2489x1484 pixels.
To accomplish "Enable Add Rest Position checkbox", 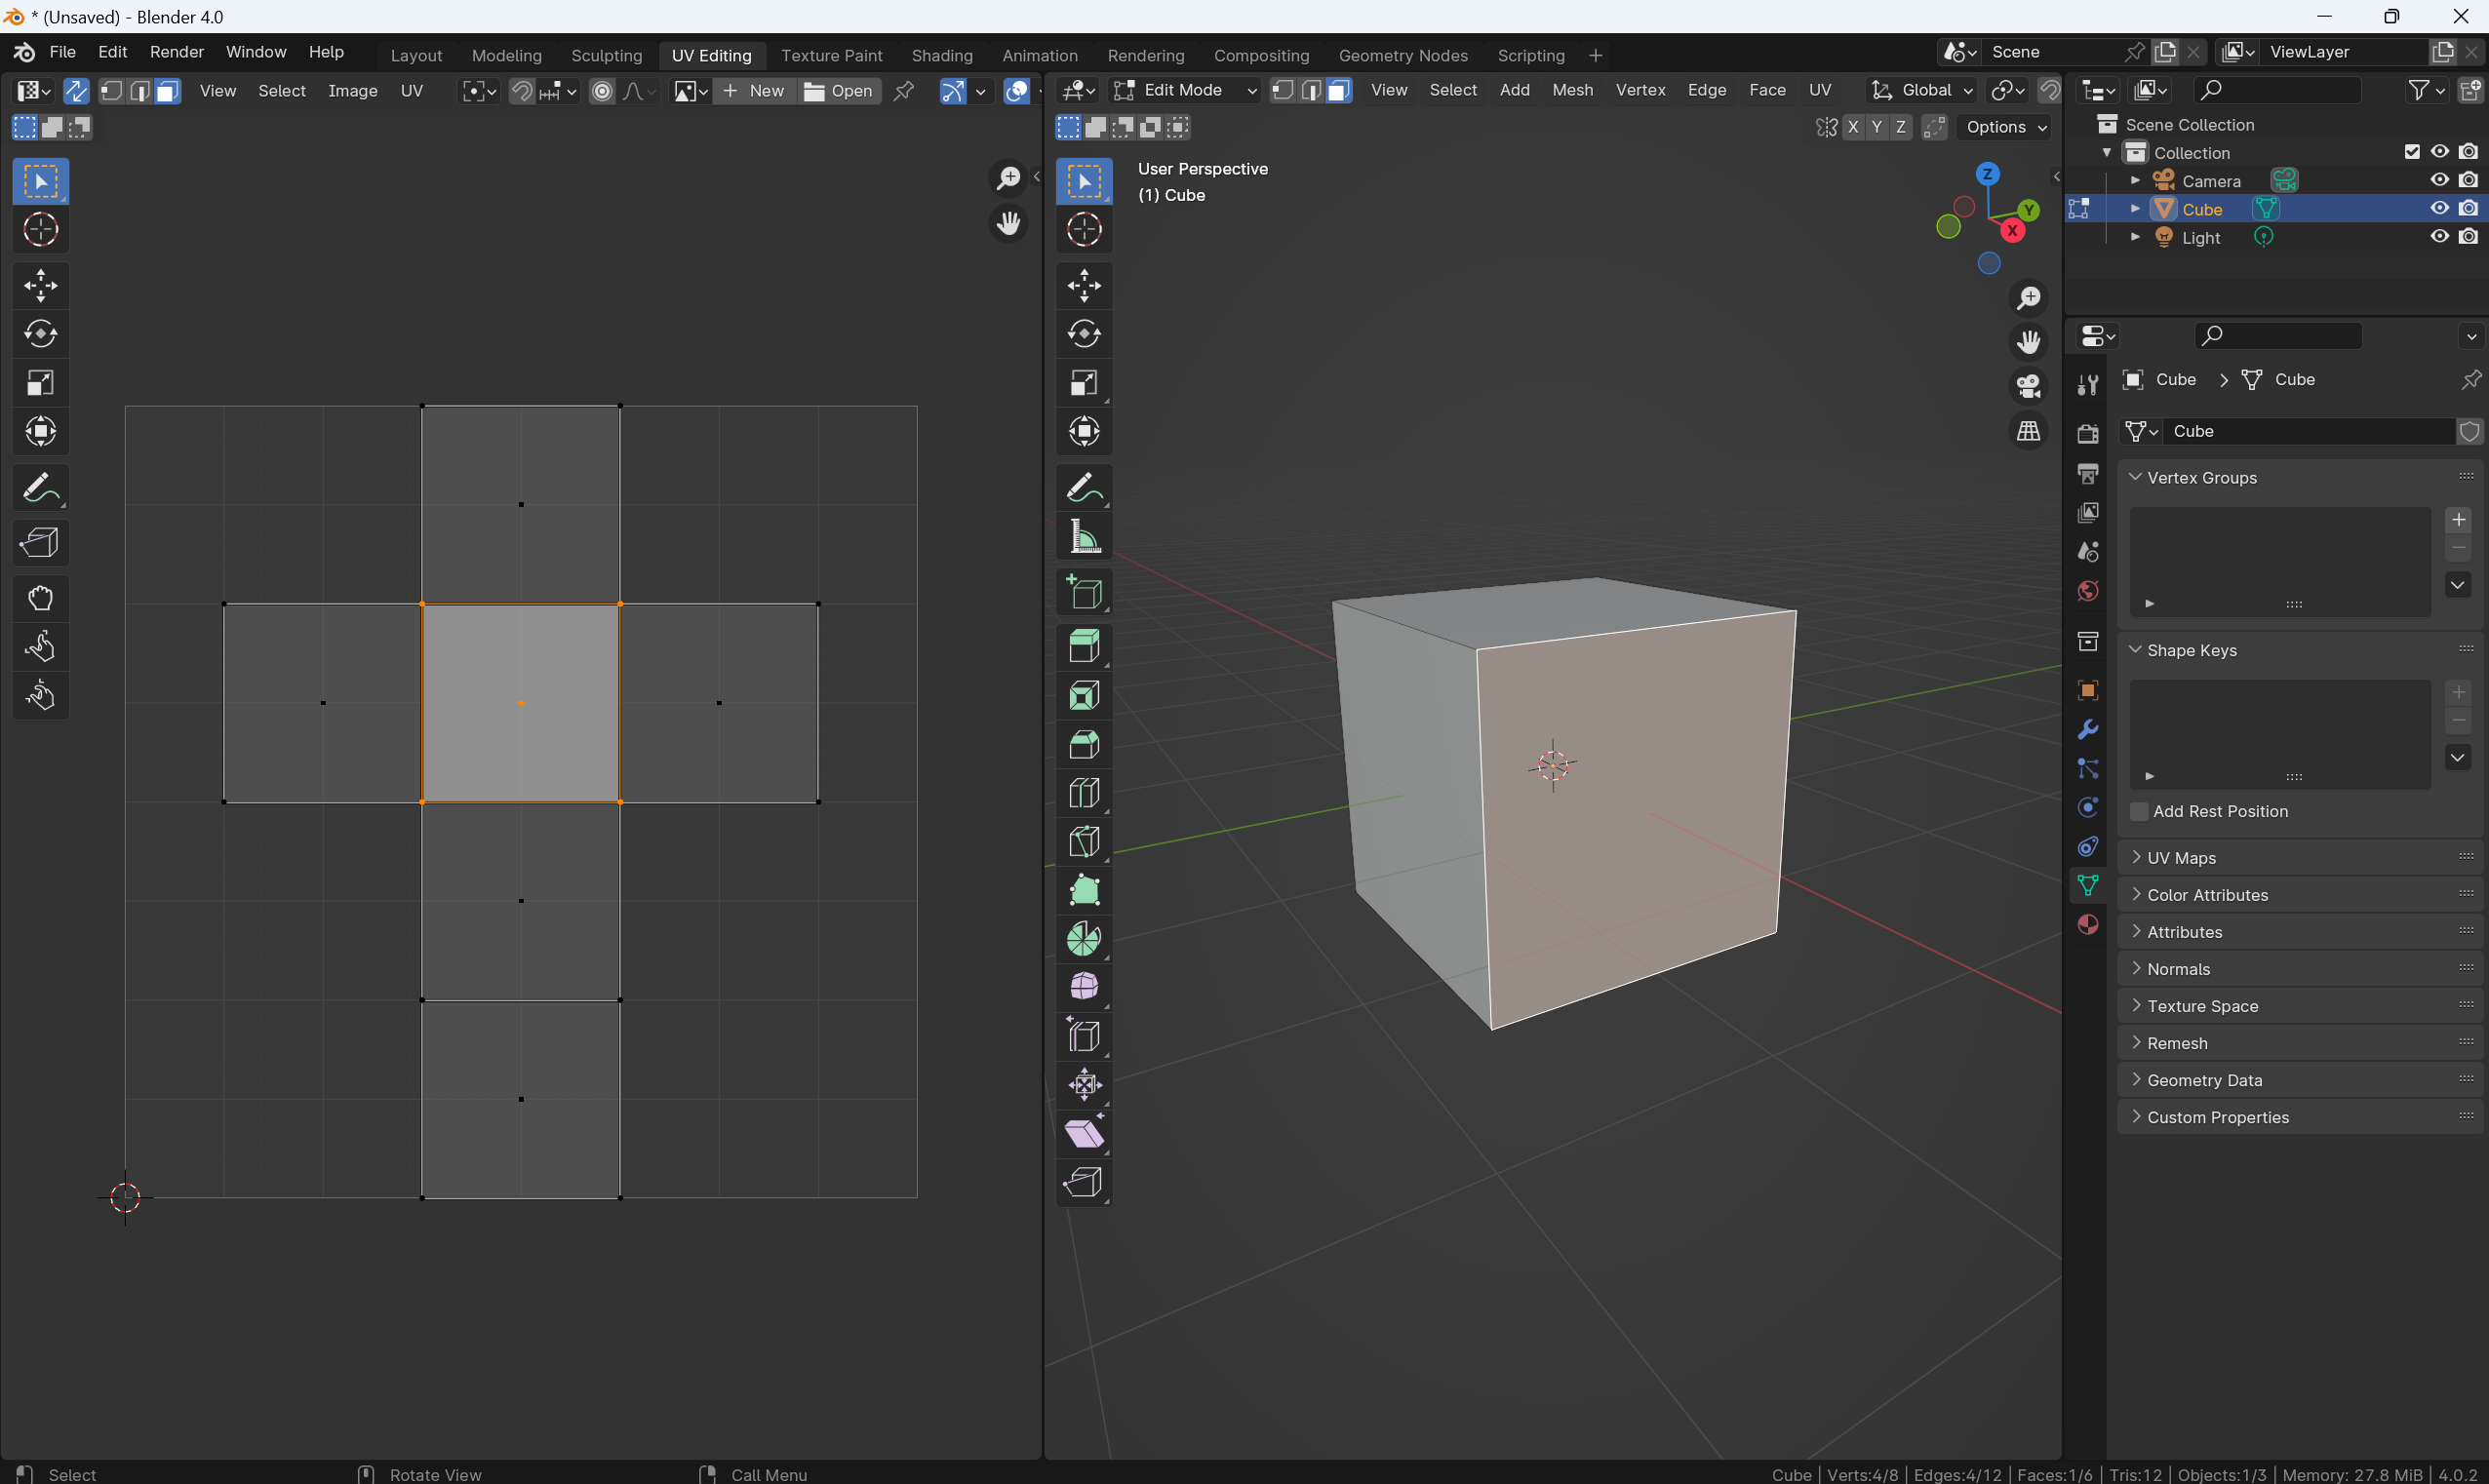I will (x=2139, y=811).
